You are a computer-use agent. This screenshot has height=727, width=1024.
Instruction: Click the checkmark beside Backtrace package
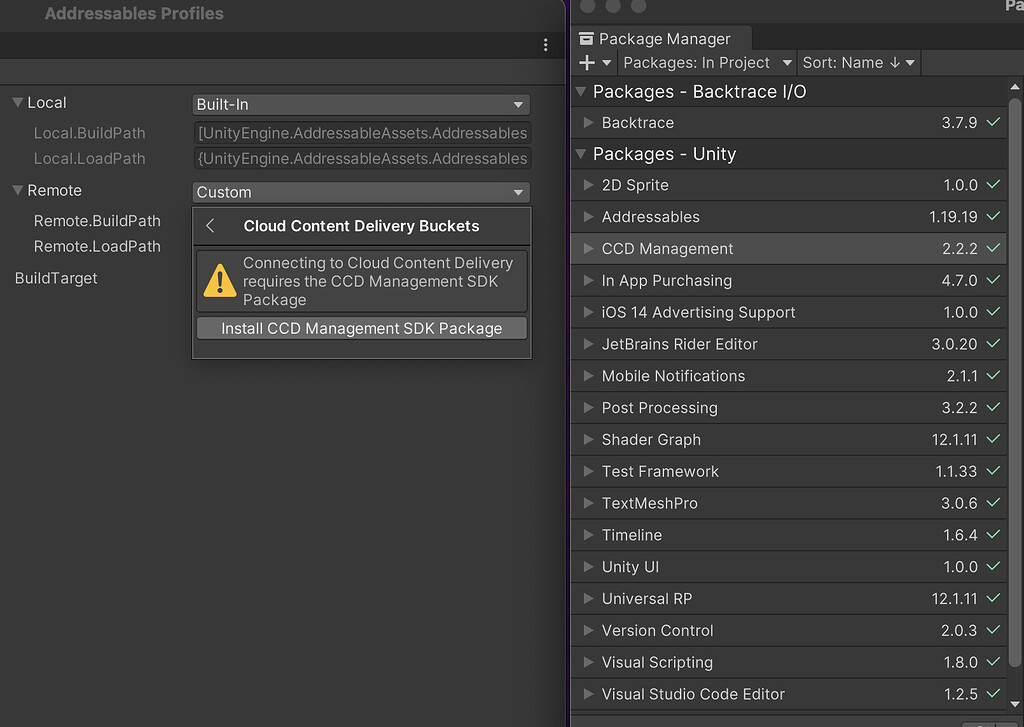[x=993, y=122]
